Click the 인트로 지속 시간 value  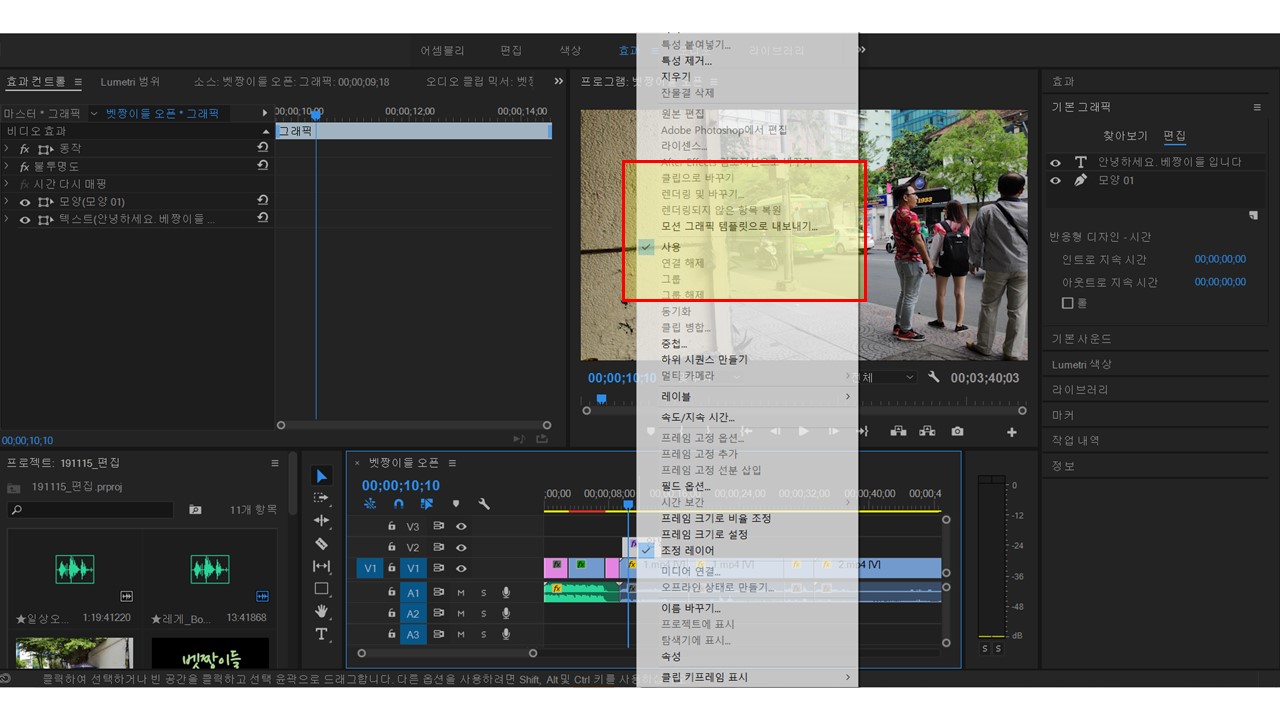click(x=1220, y=259)
